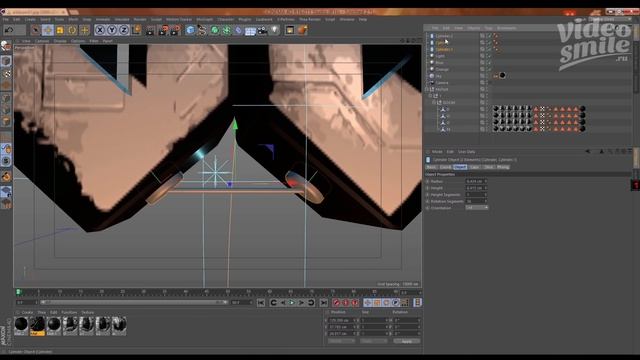Click the Apply button in coordinates
Image resolution: width=640 pixels, height=360 pixels.
[407, 341]
